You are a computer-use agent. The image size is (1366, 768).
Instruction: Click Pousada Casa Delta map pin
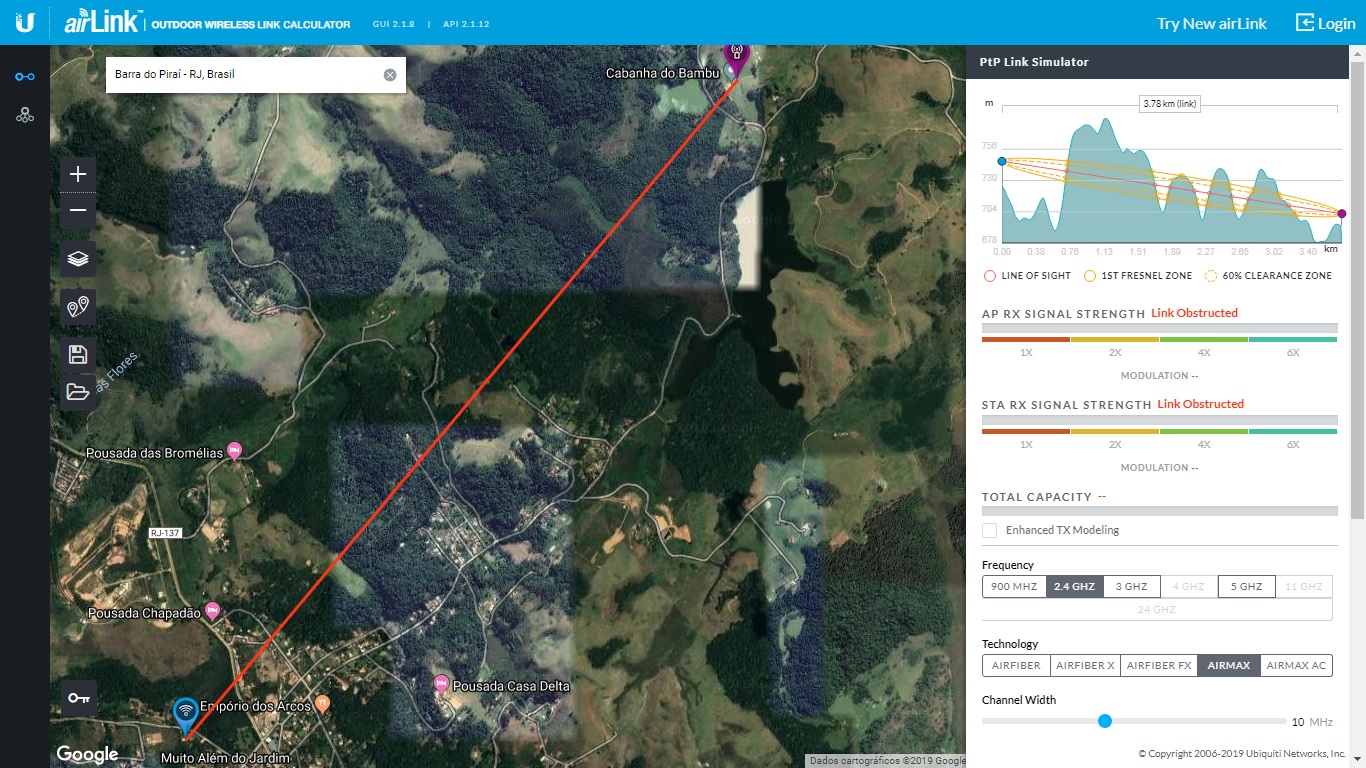441,684
